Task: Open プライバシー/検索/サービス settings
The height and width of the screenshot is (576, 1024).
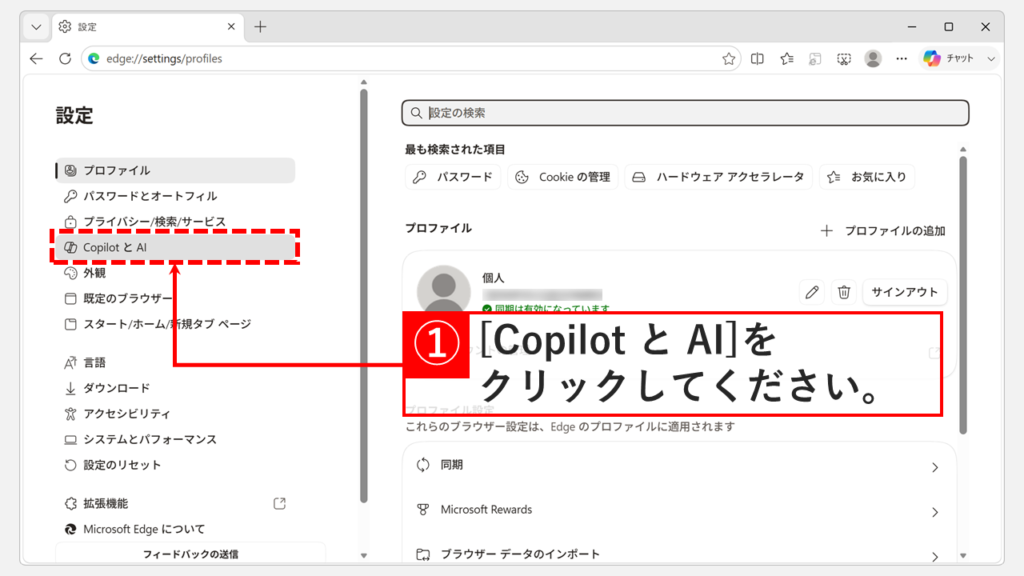Action: coord(175,221)
